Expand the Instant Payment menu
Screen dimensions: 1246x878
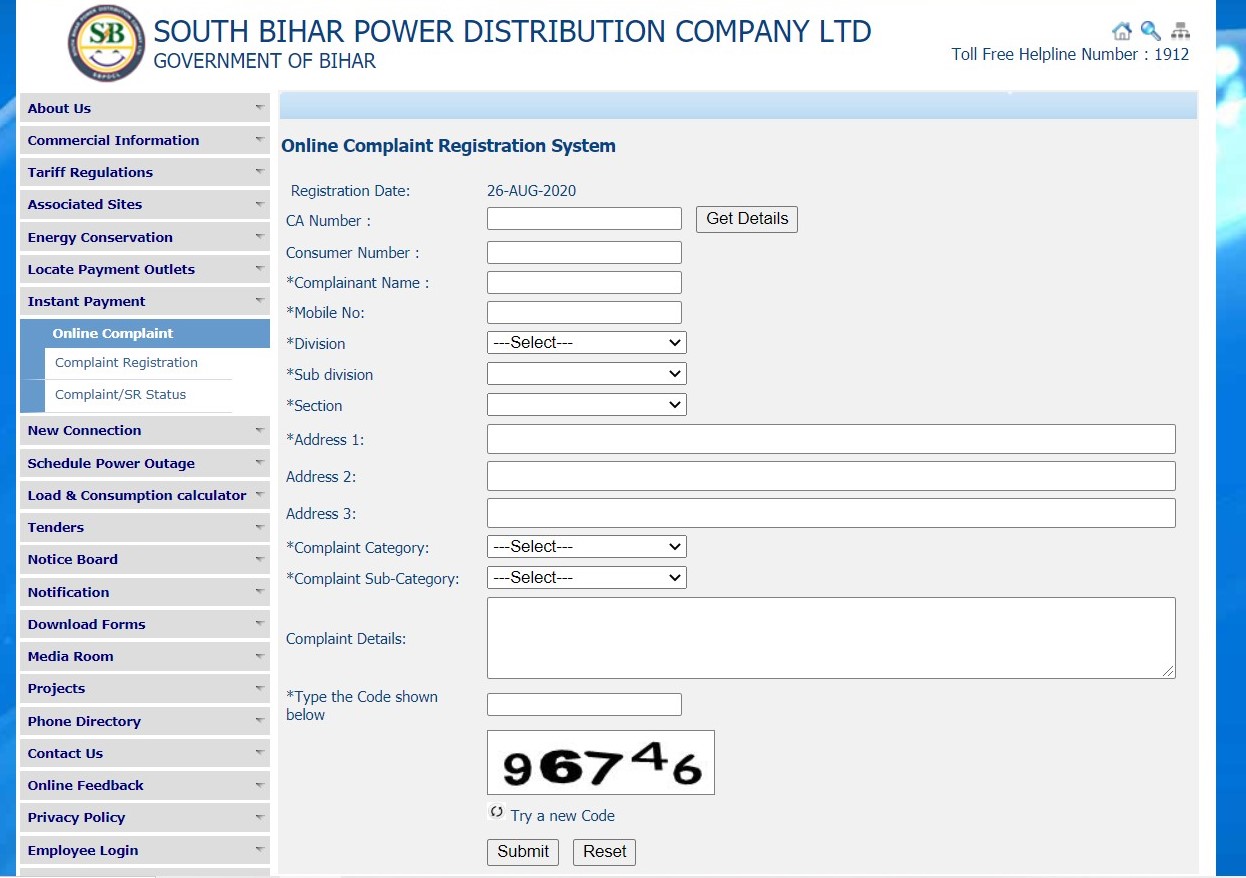click(x=145, y=301)
